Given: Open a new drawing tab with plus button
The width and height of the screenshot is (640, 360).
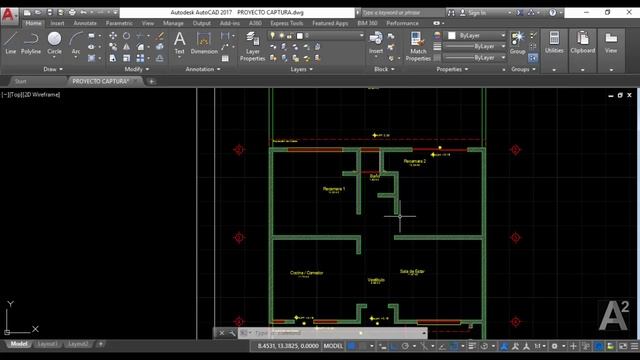Looking at the screenshot, I should 151,82.
